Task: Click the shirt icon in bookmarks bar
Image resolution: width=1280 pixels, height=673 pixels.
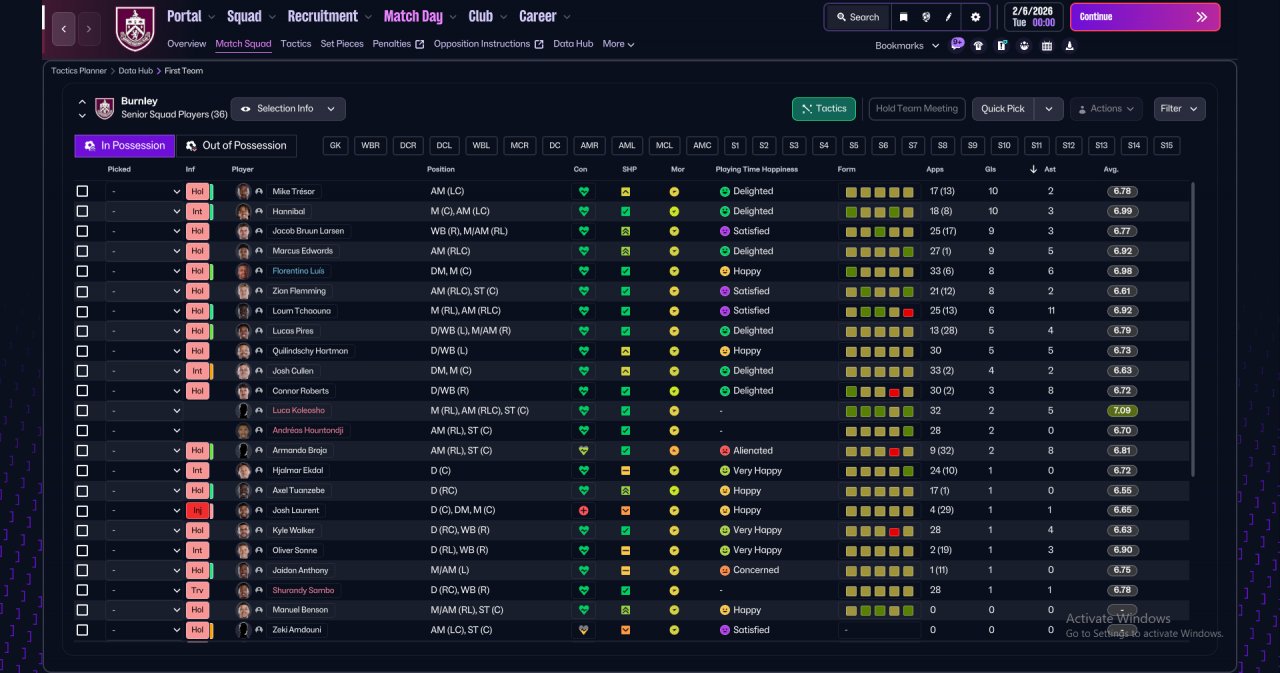Action: click(x=978, y=45)
